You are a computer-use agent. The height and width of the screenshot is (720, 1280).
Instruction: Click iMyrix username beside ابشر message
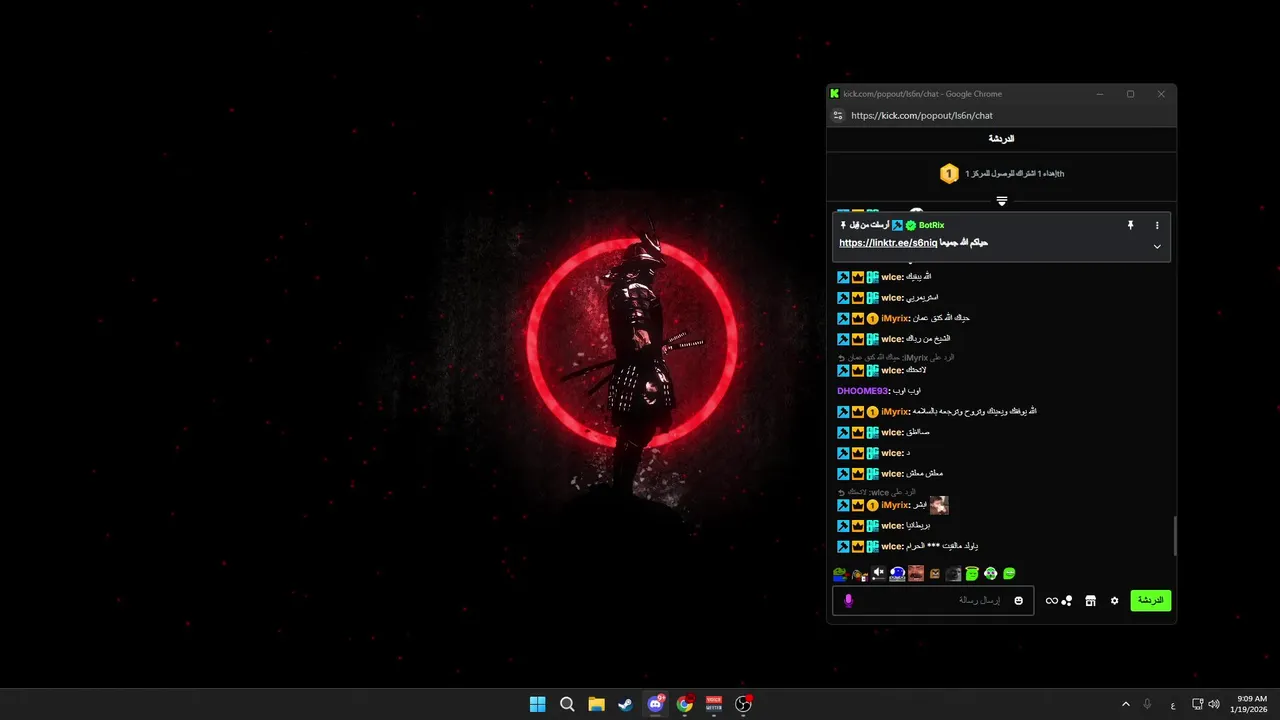(x=894, y=505)
